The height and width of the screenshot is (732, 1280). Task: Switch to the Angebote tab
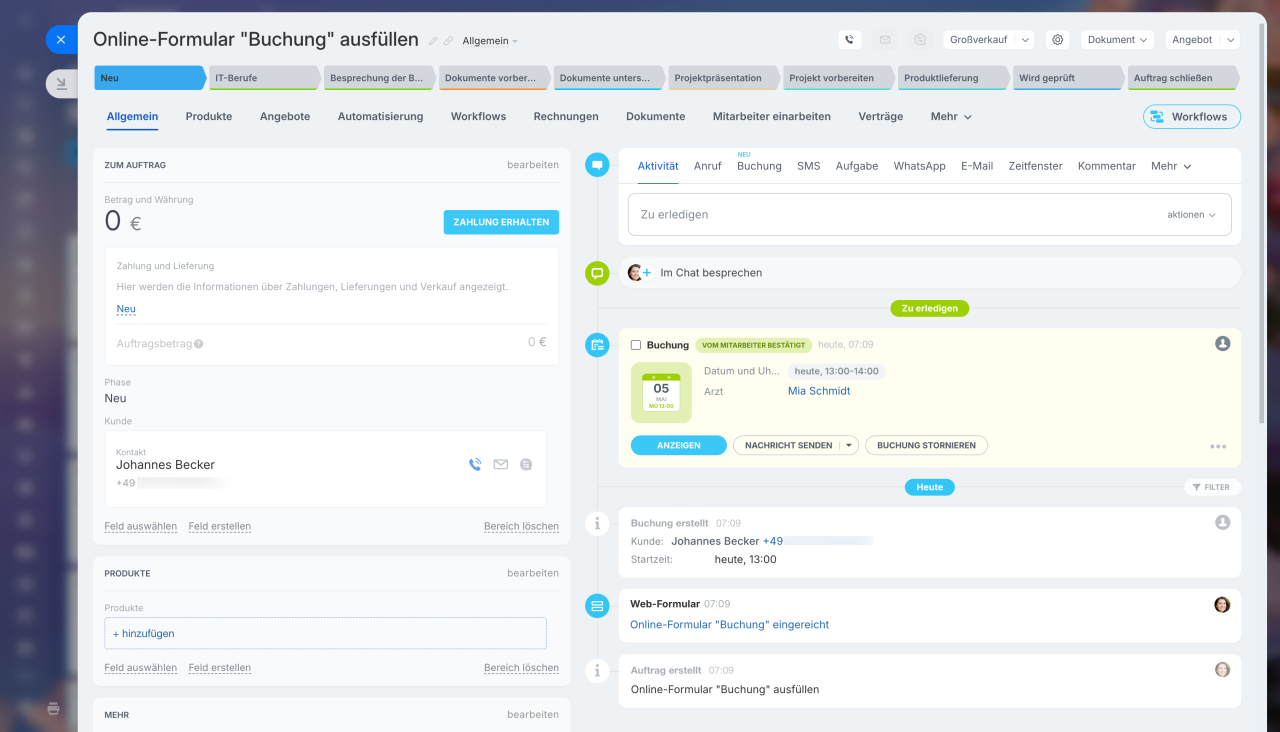click(x=285, y=116)
